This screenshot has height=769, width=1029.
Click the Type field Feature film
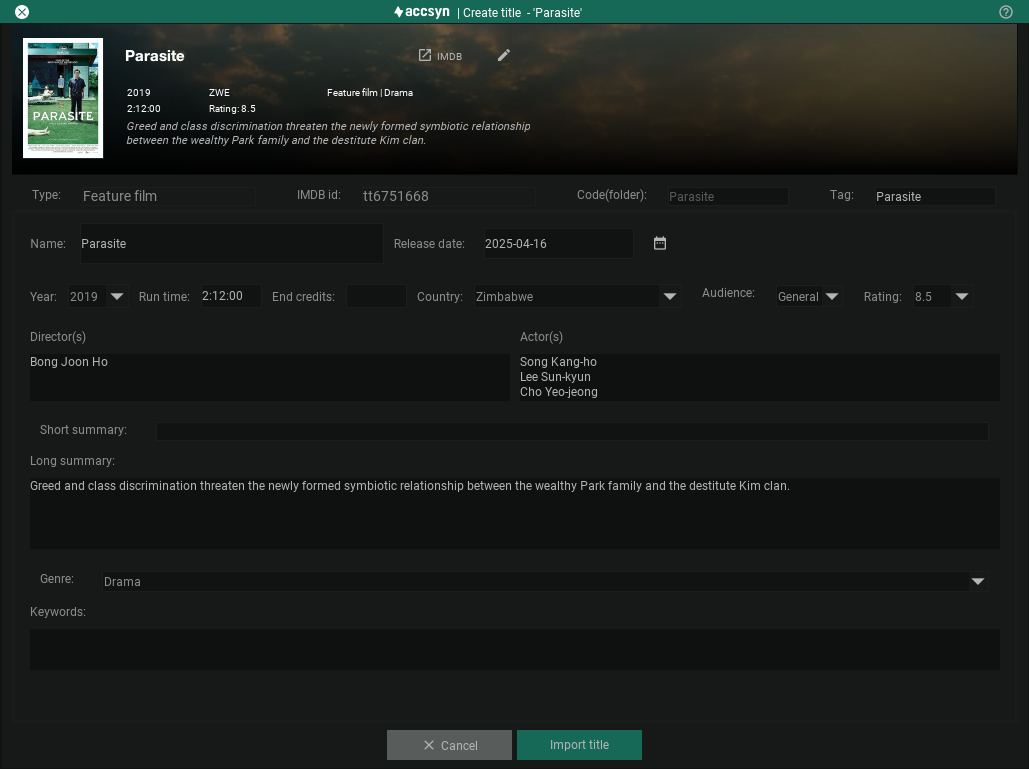click(x=168, y=196)
